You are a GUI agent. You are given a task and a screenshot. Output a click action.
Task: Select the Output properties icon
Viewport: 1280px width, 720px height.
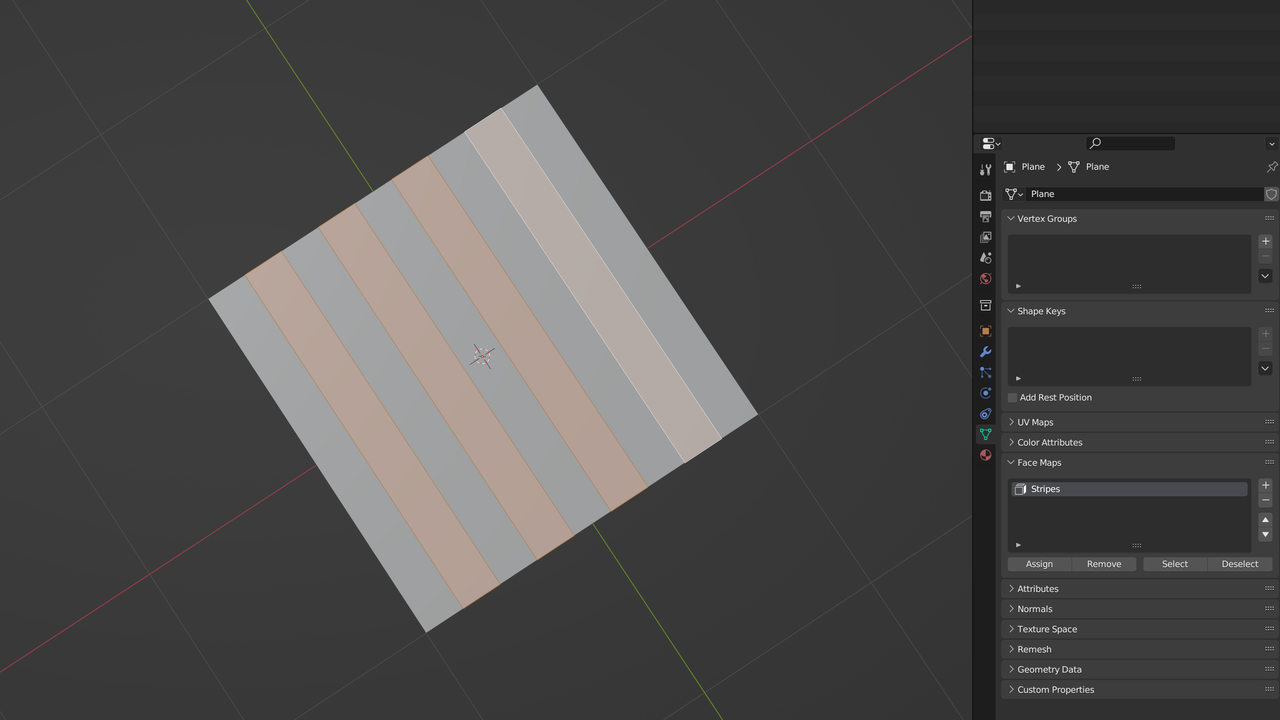[985, 216]
